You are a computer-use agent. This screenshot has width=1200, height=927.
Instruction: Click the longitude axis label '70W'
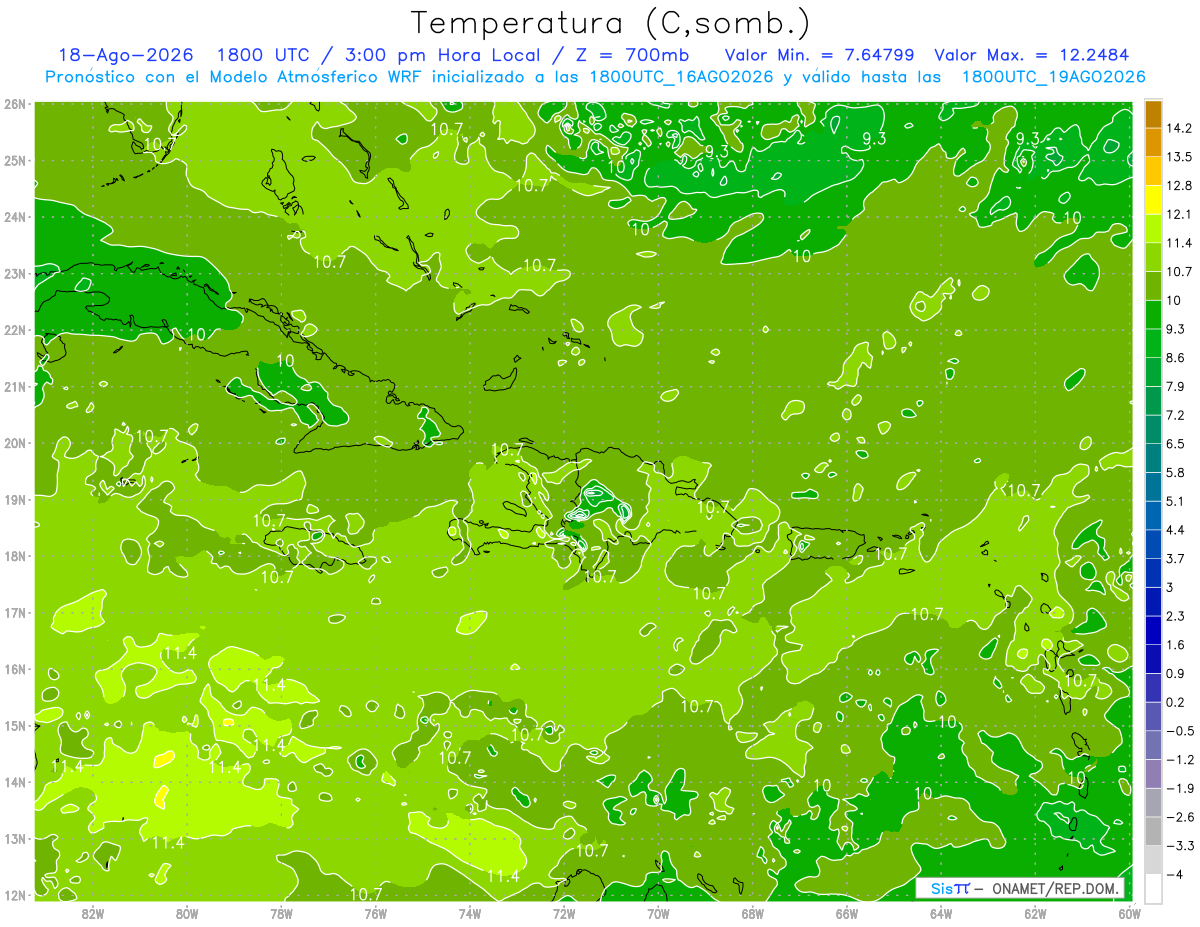(x=658, y=913)
